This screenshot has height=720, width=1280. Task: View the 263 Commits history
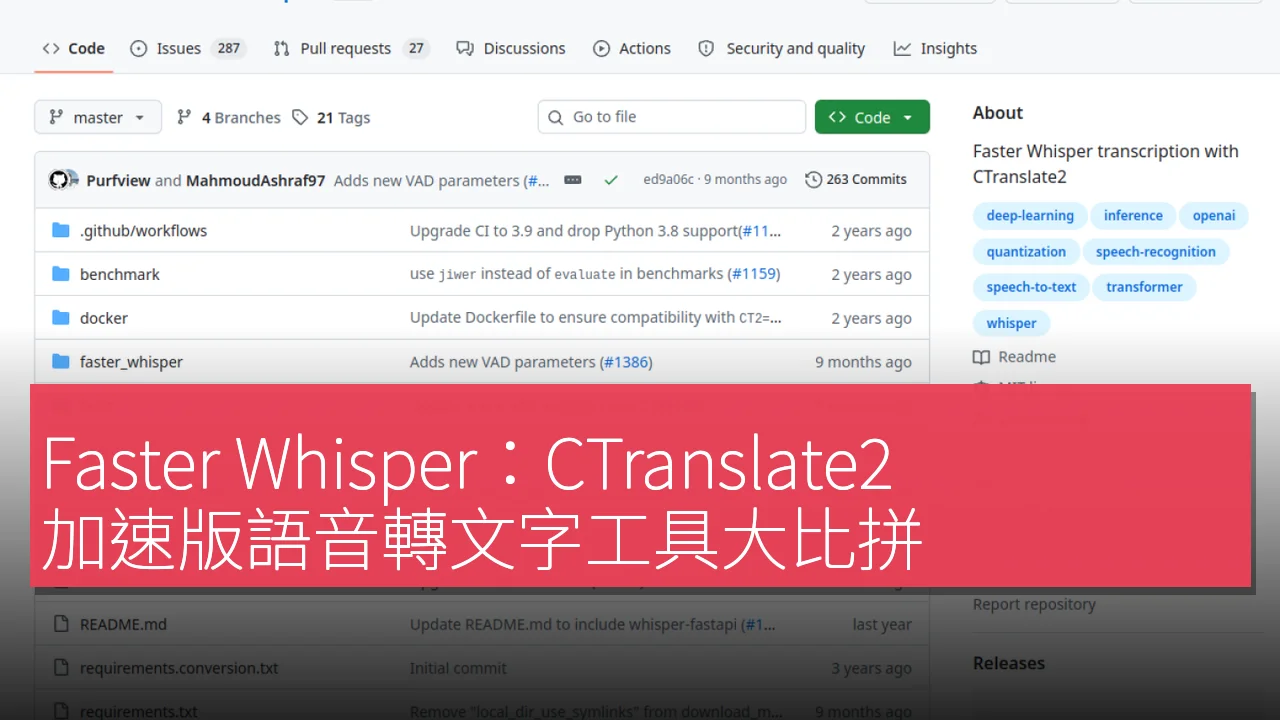pyautogui.click(x=856, y=180)
